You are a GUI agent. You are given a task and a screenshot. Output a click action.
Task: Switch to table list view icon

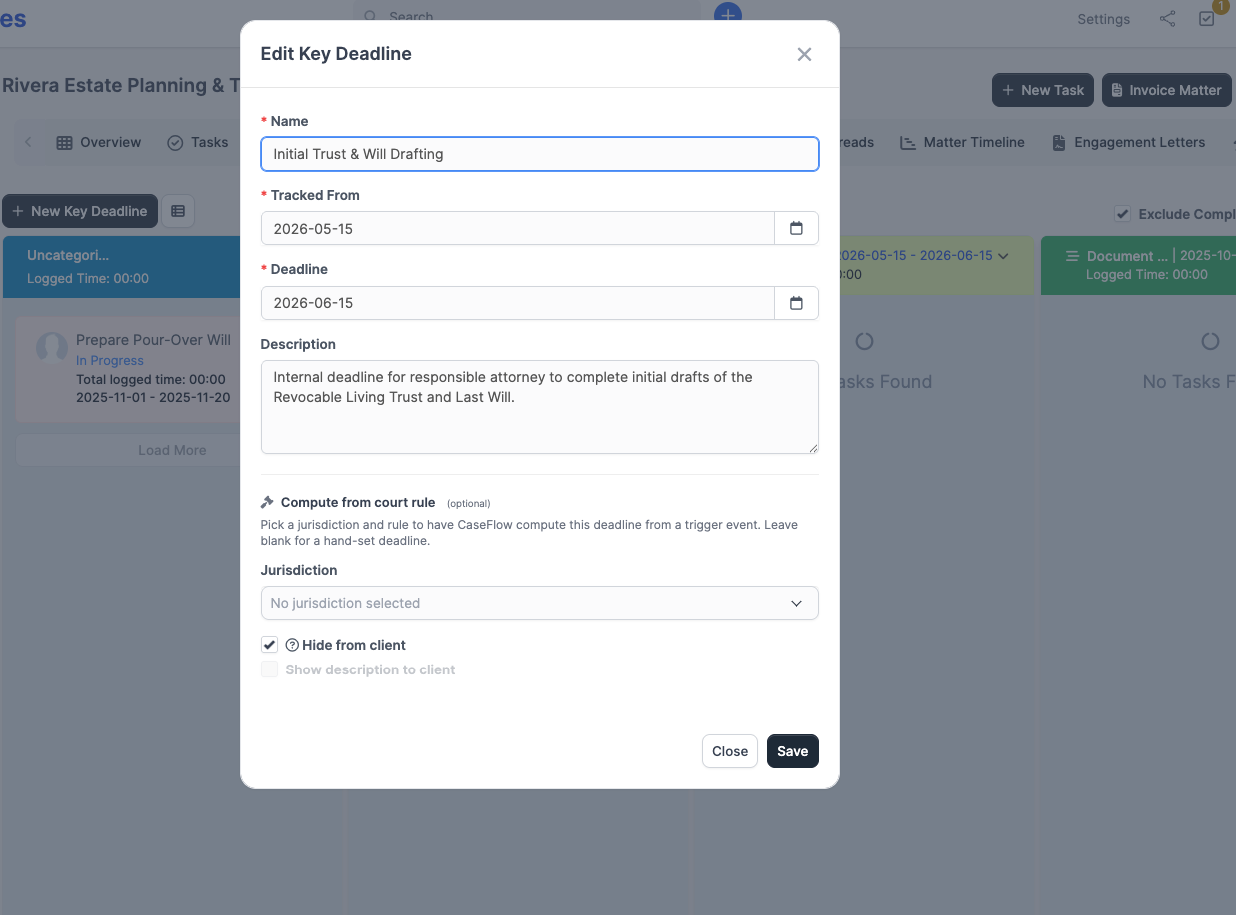178,211
